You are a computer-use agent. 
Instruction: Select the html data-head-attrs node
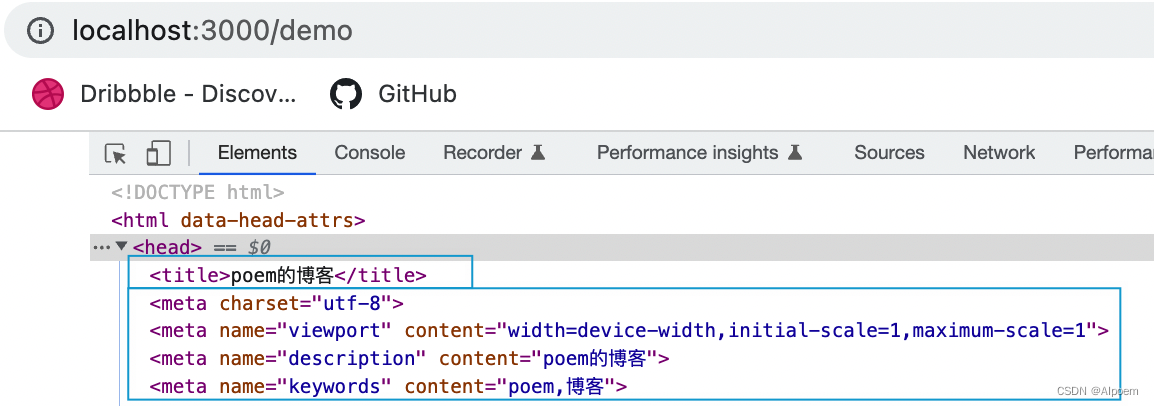238,220
